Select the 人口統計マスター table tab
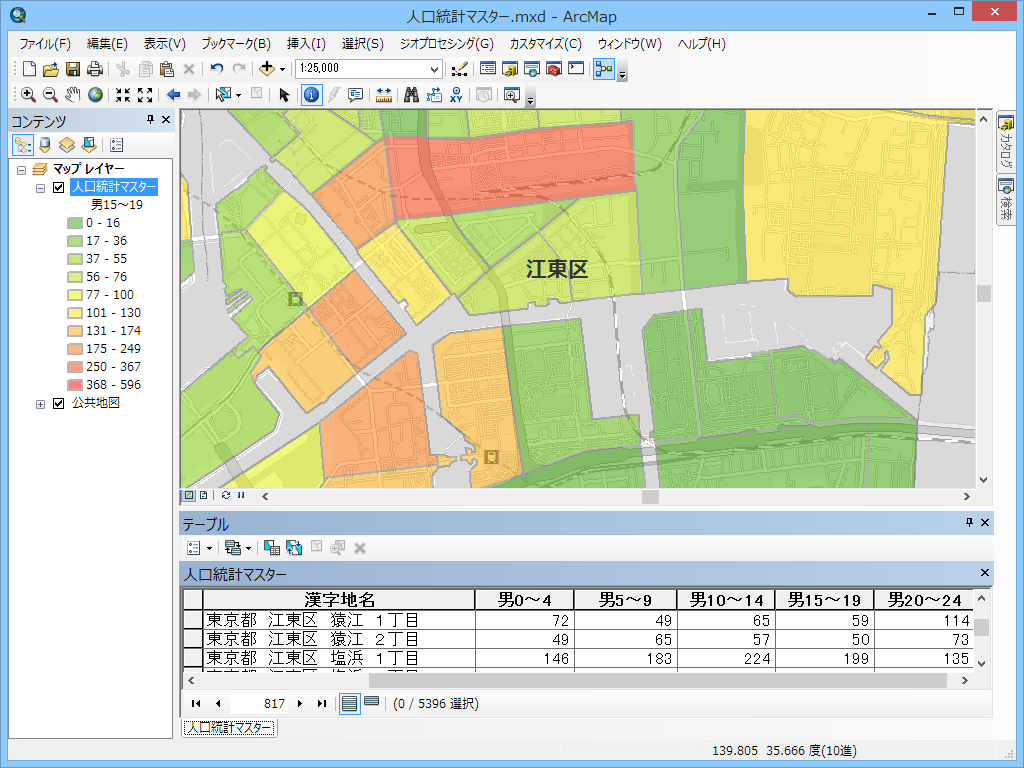 tap(229, 728)
